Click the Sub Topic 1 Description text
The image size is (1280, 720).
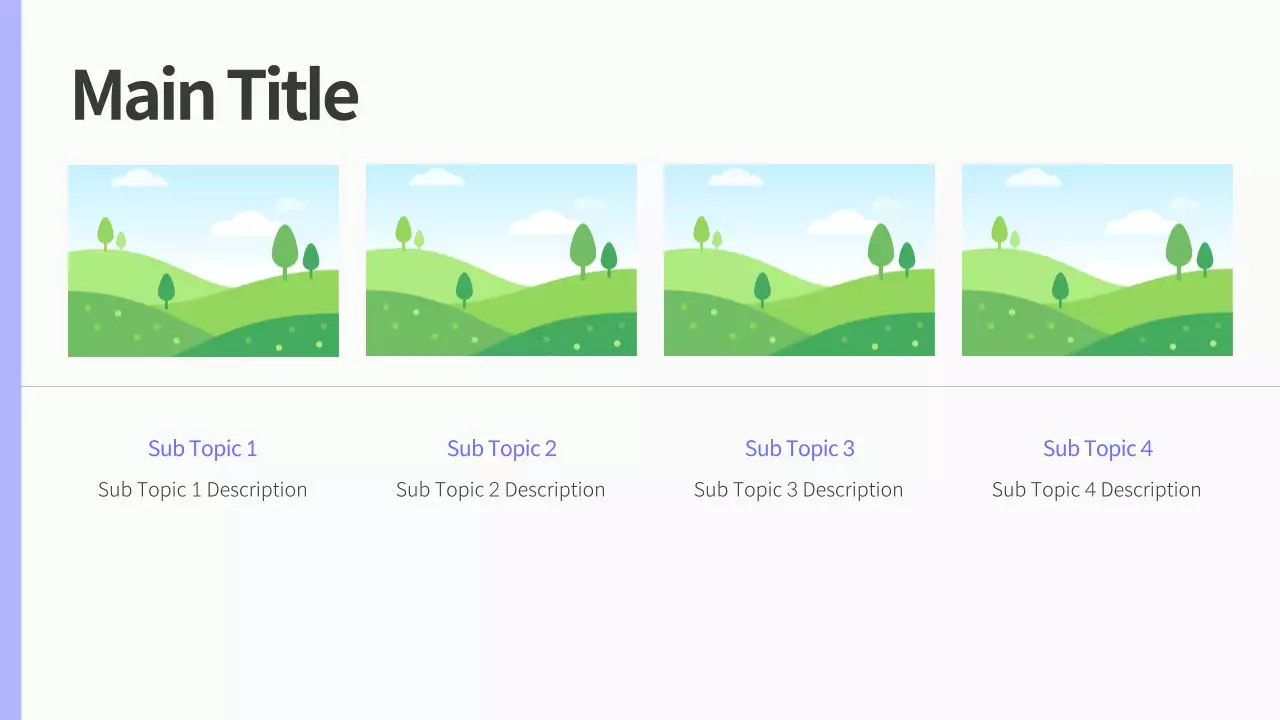(x=203, y=490)
